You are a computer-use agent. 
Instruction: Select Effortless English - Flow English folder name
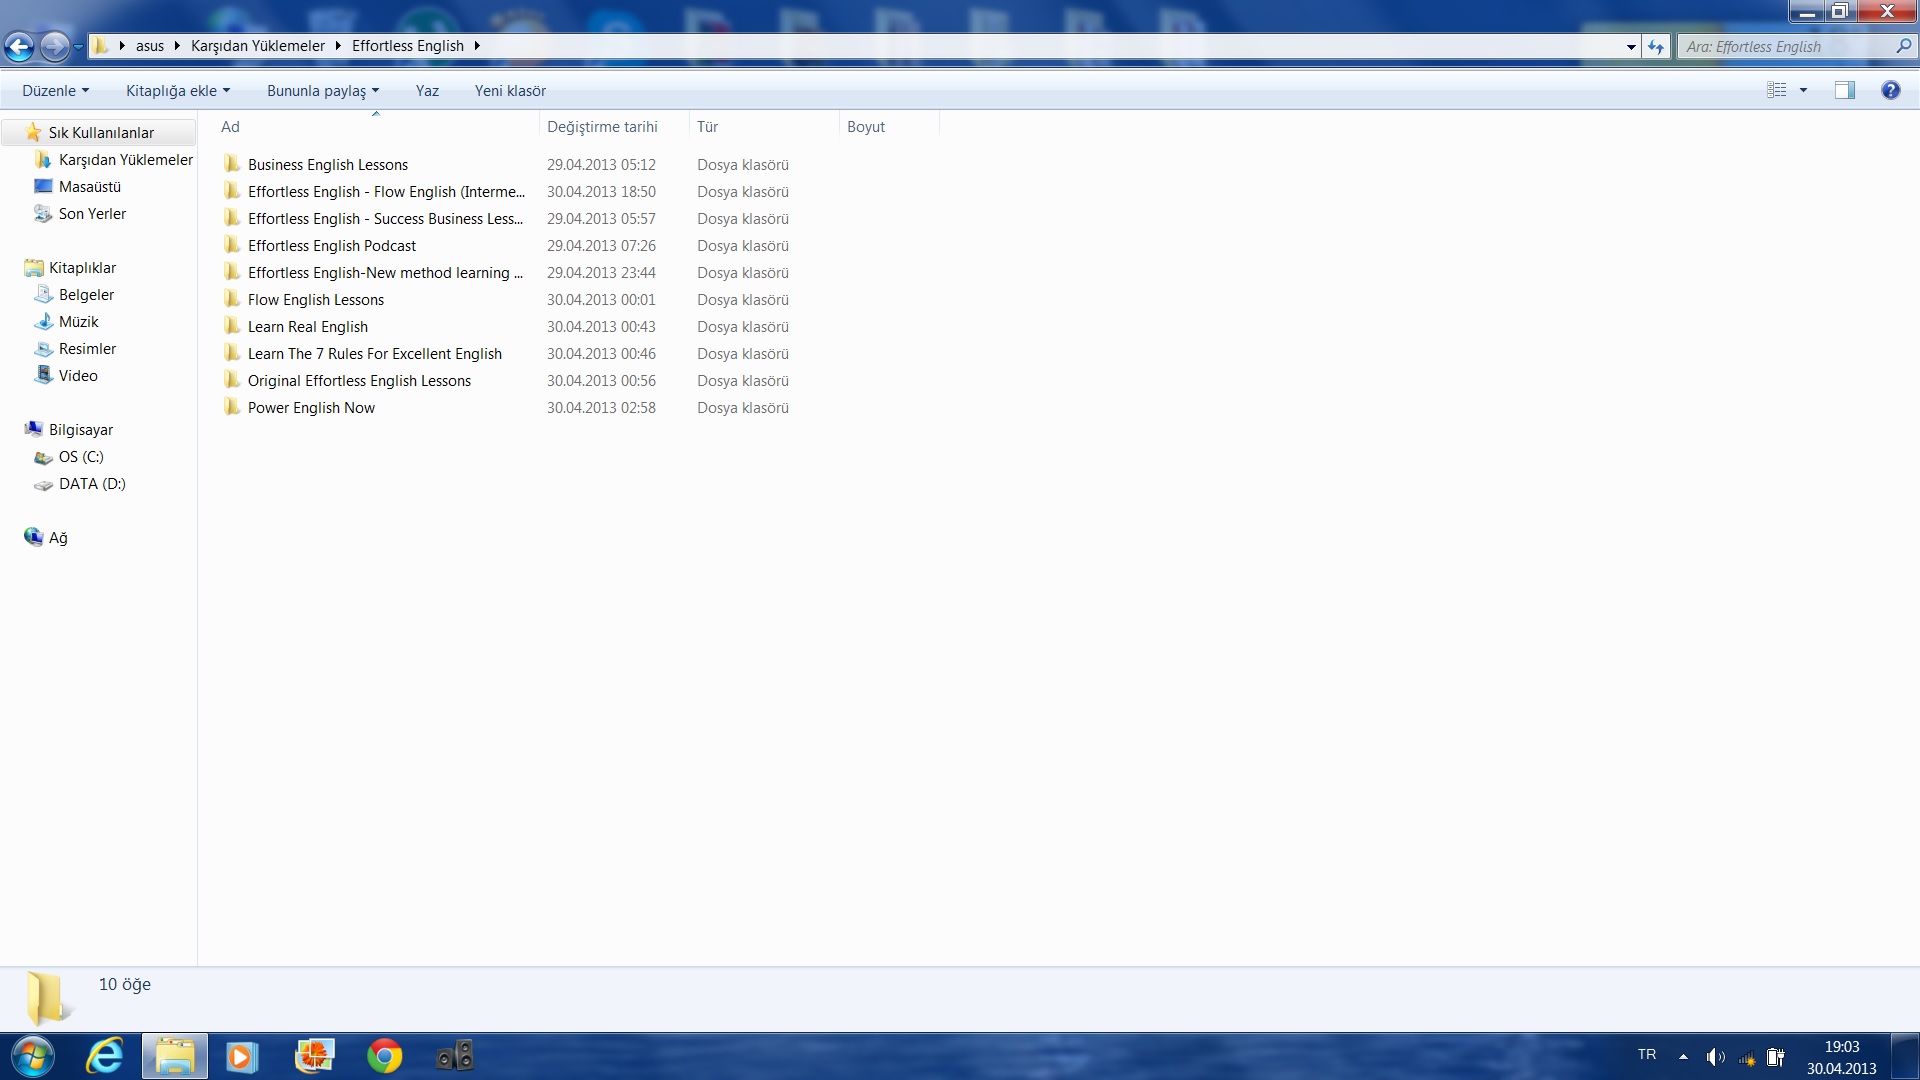point(386,192)
